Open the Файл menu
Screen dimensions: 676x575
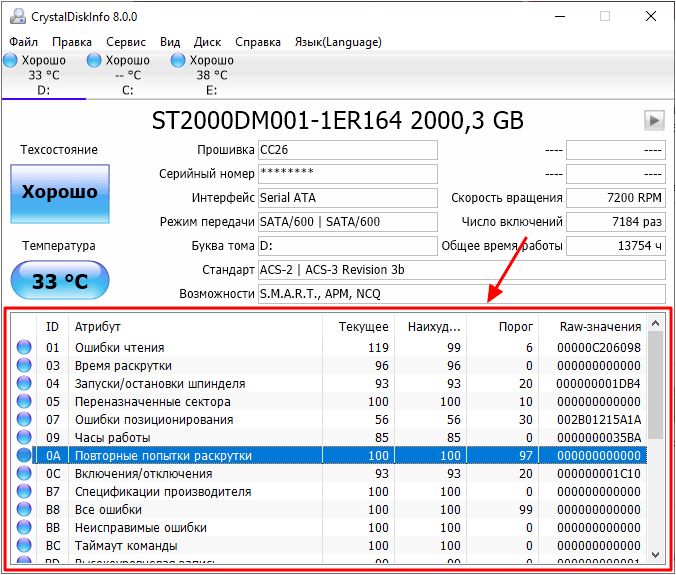click(x=24, y=42)
